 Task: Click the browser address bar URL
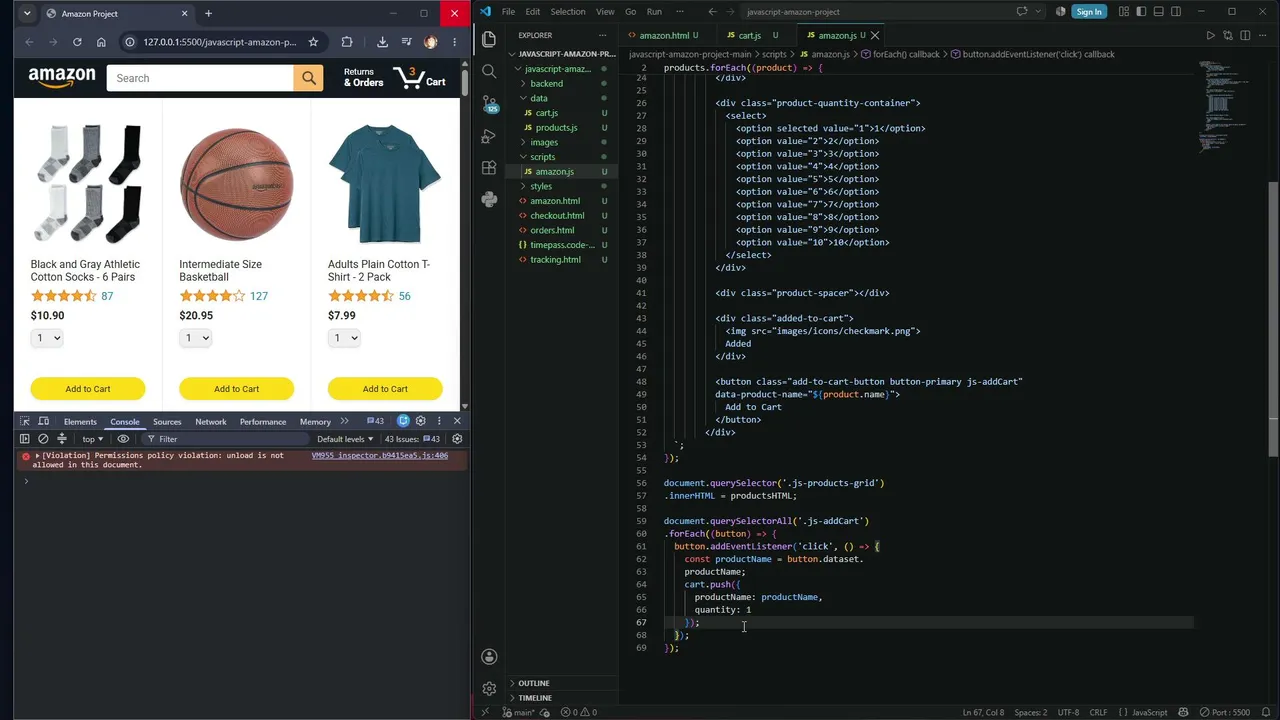219,42
